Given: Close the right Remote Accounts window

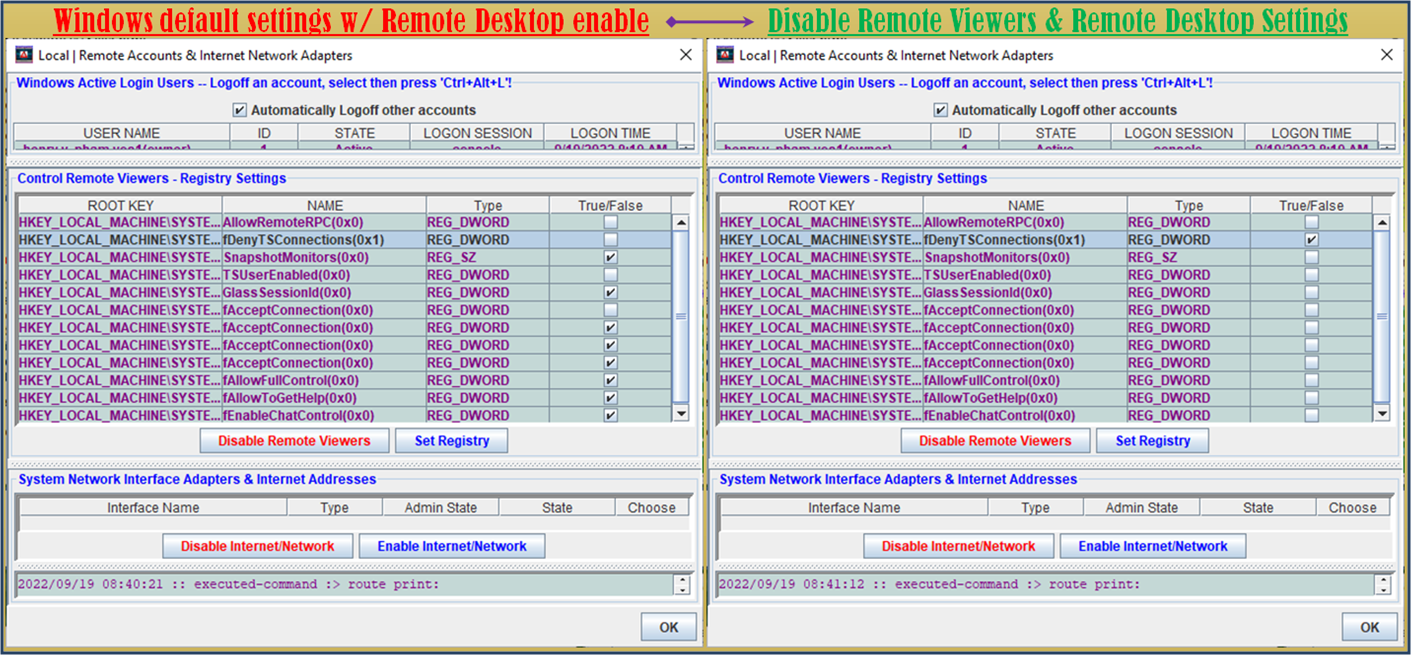Looking at the screenshot, I should point(1386,55).
